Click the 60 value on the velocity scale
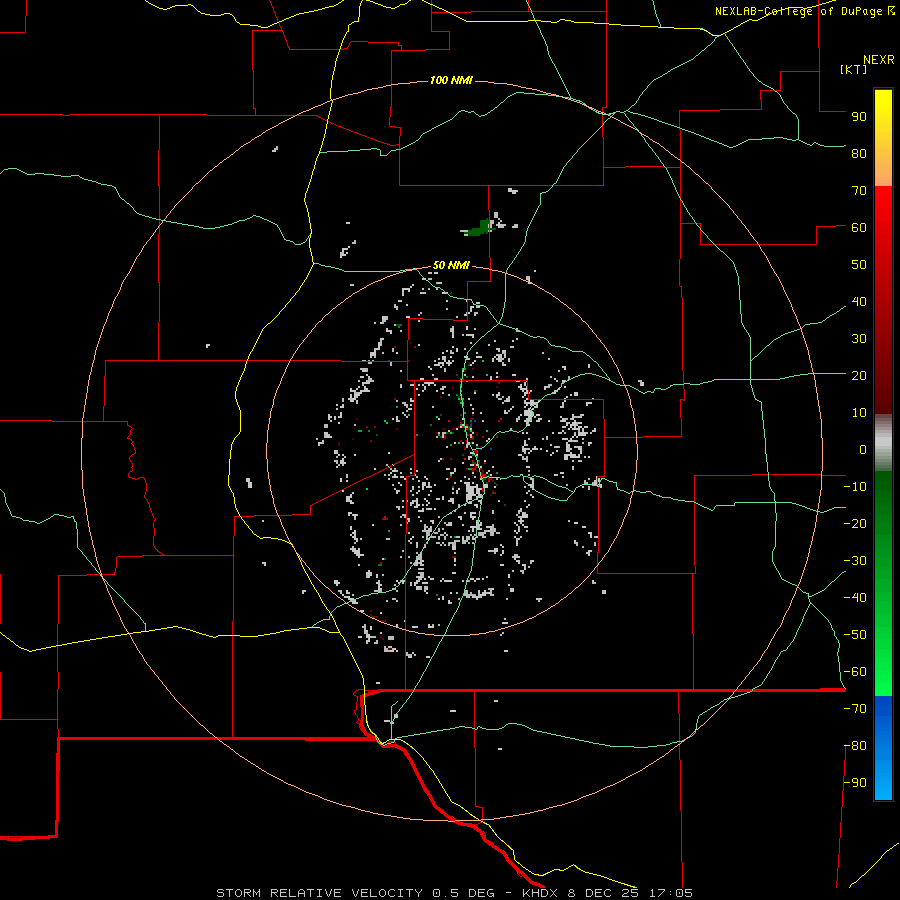This screenshot has width=900, height=900. (x=859, y=227)
